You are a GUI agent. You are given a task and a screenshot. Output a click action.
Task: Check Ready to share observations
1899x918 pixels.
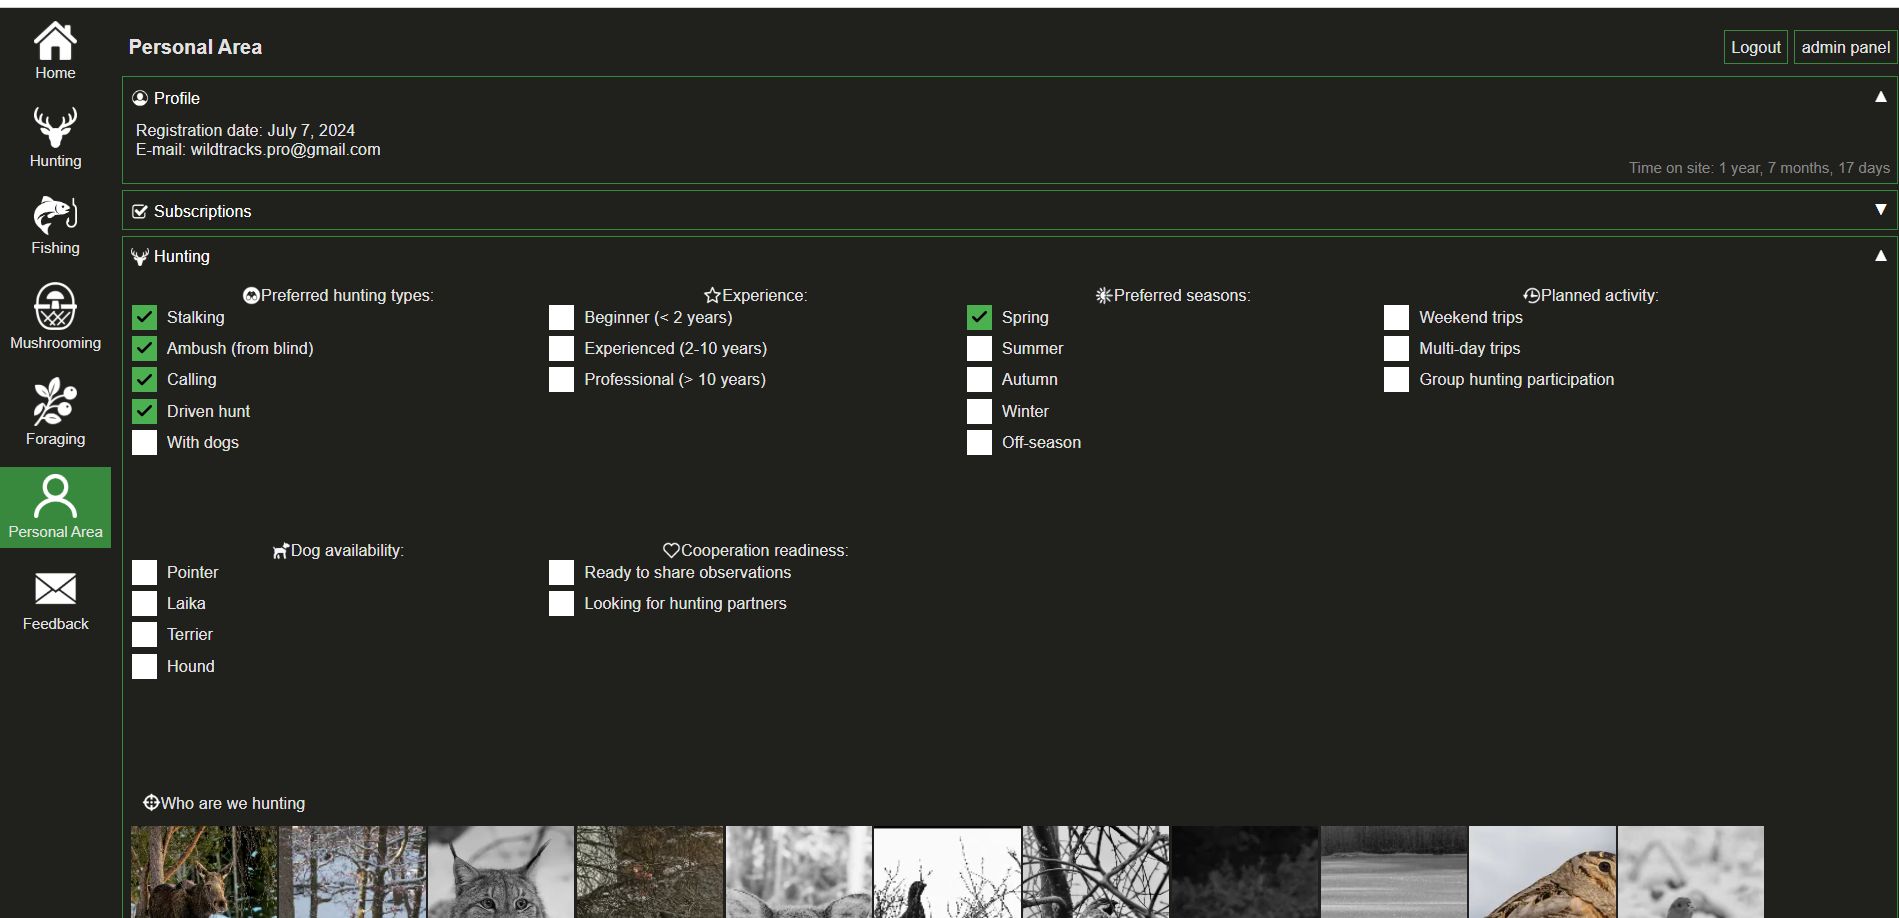(x=561, y=572)
